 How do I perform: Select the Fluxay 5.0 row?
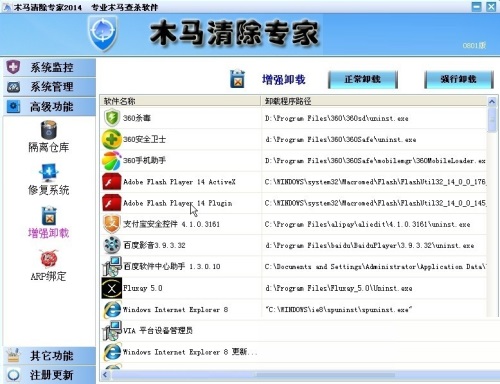coord(293,288)
